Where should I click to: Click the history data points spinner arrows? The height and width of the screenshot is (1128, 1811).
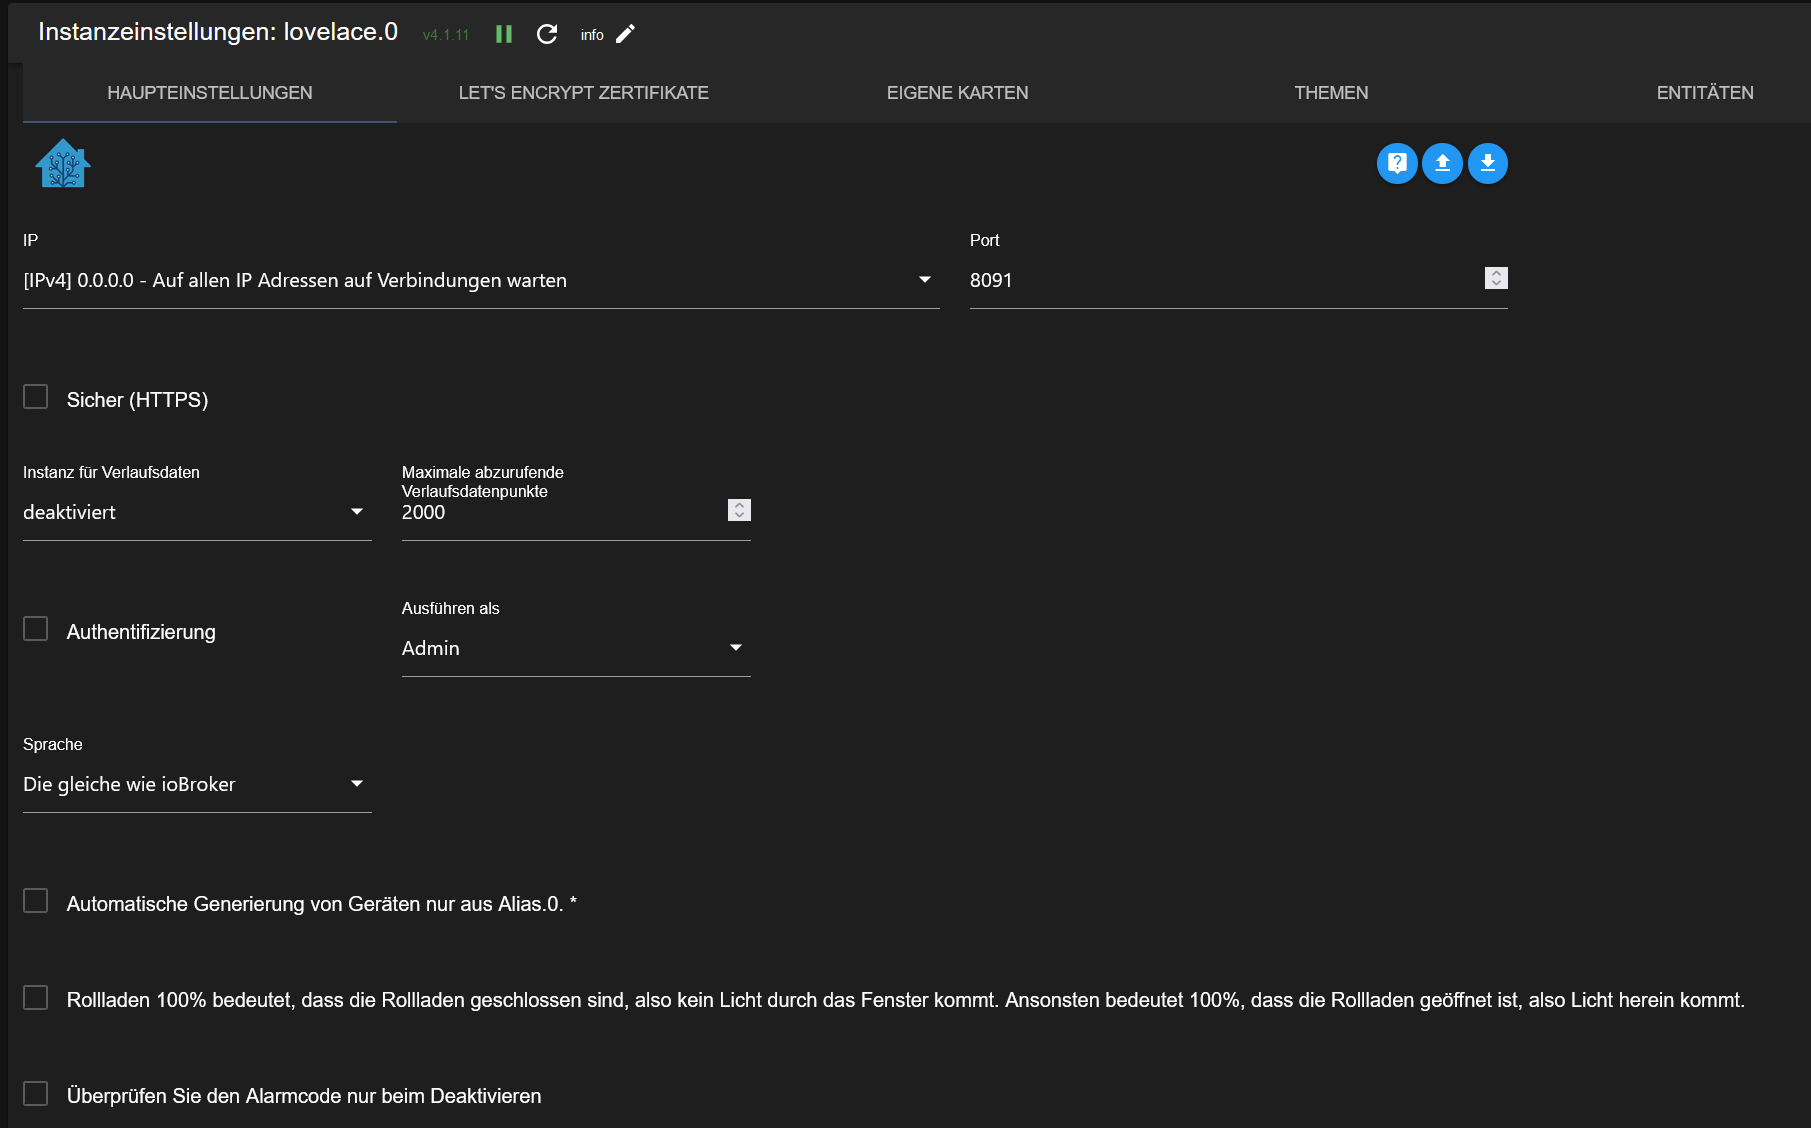(x=739, y=510)
